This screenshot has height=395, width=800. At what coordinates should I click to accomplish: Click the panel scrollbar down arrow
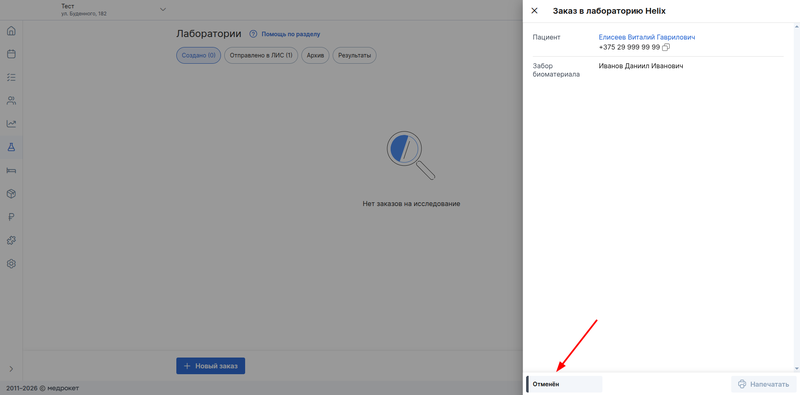click(796, 368)
